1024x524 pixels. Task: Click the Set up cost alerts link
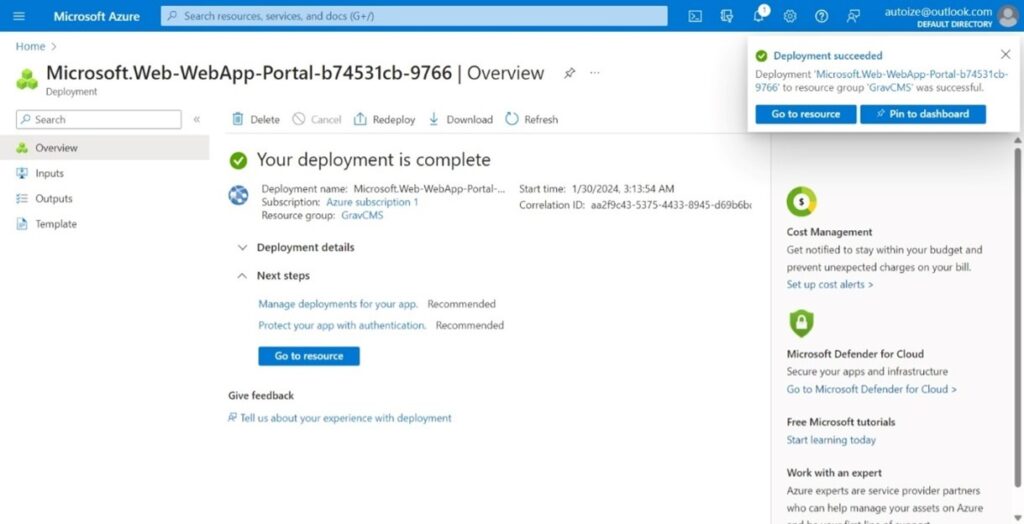[x=830, y=284]
